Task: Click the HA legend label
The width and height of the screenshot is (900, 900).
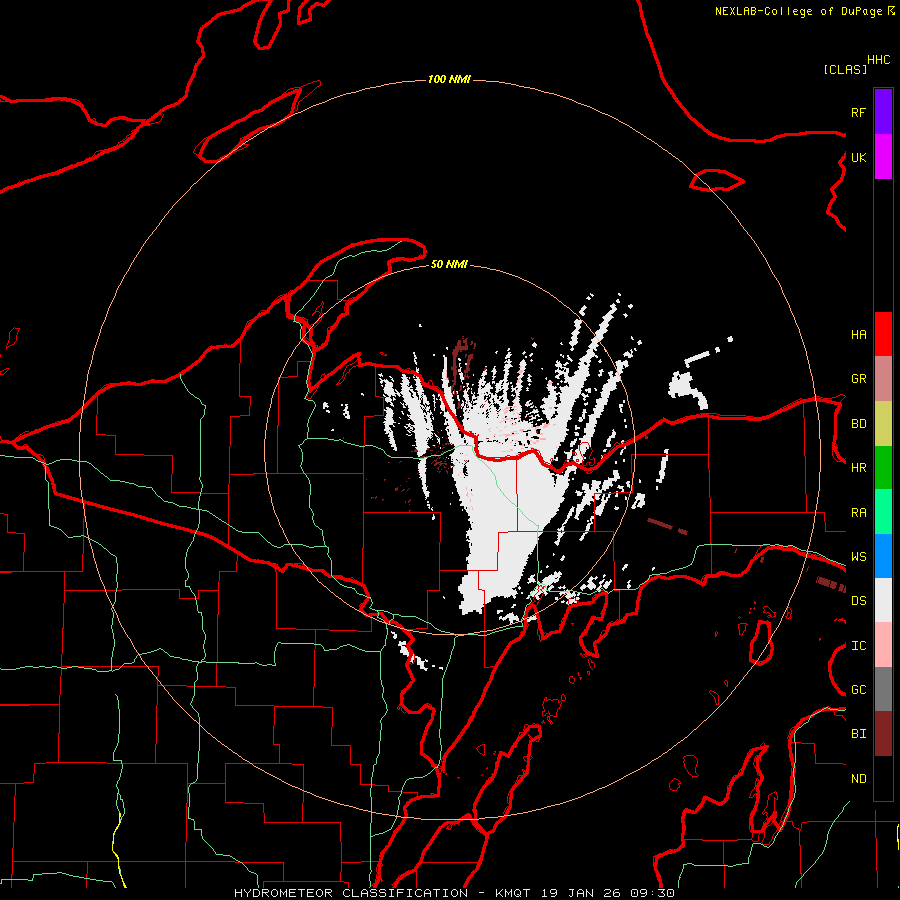Action: (858, 335)
